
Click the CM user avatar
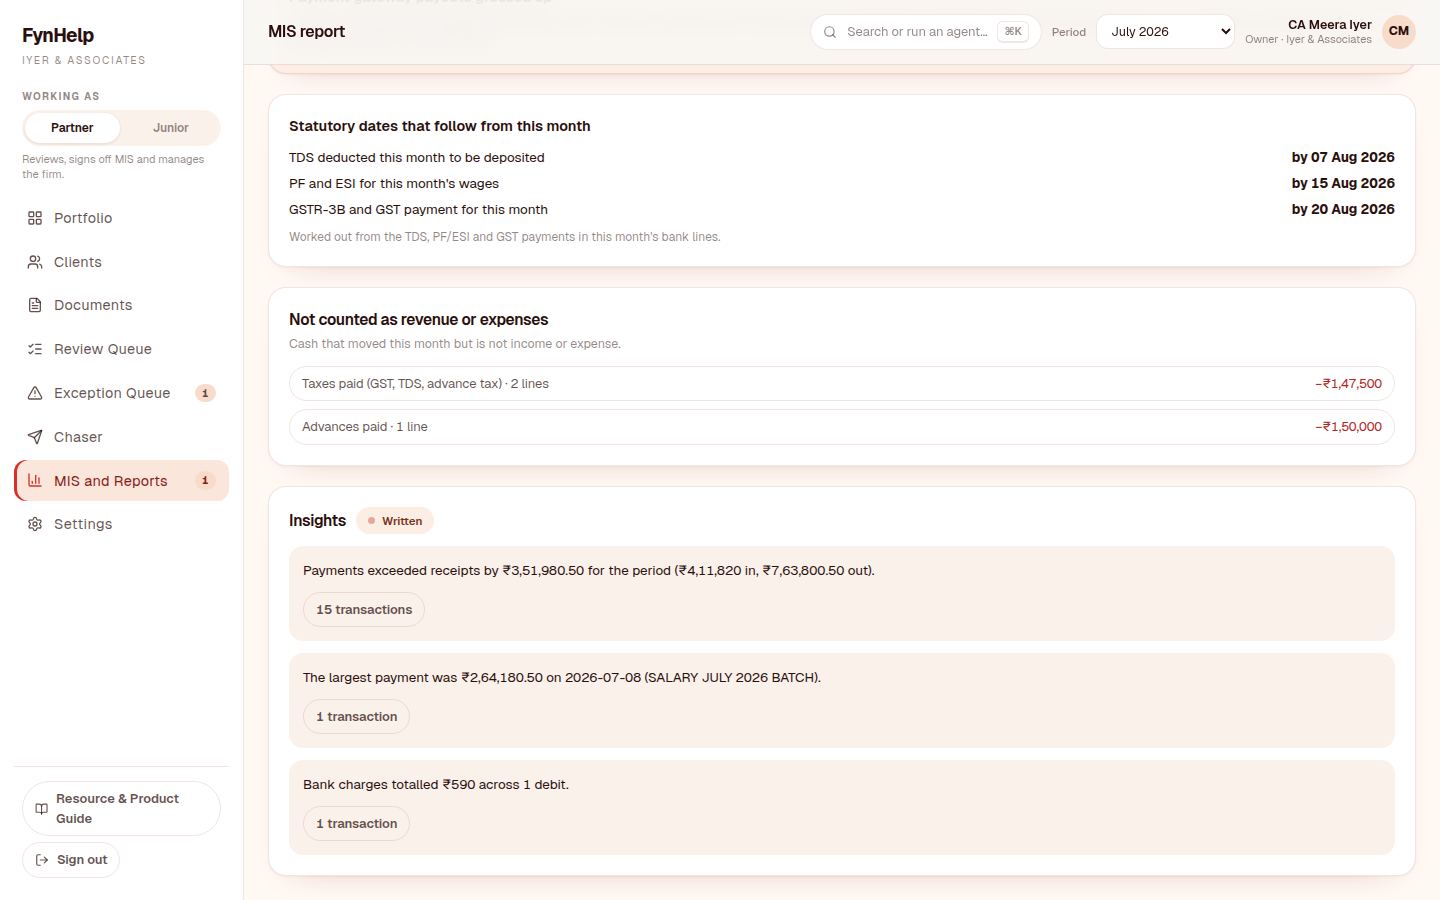point(1399,31)
